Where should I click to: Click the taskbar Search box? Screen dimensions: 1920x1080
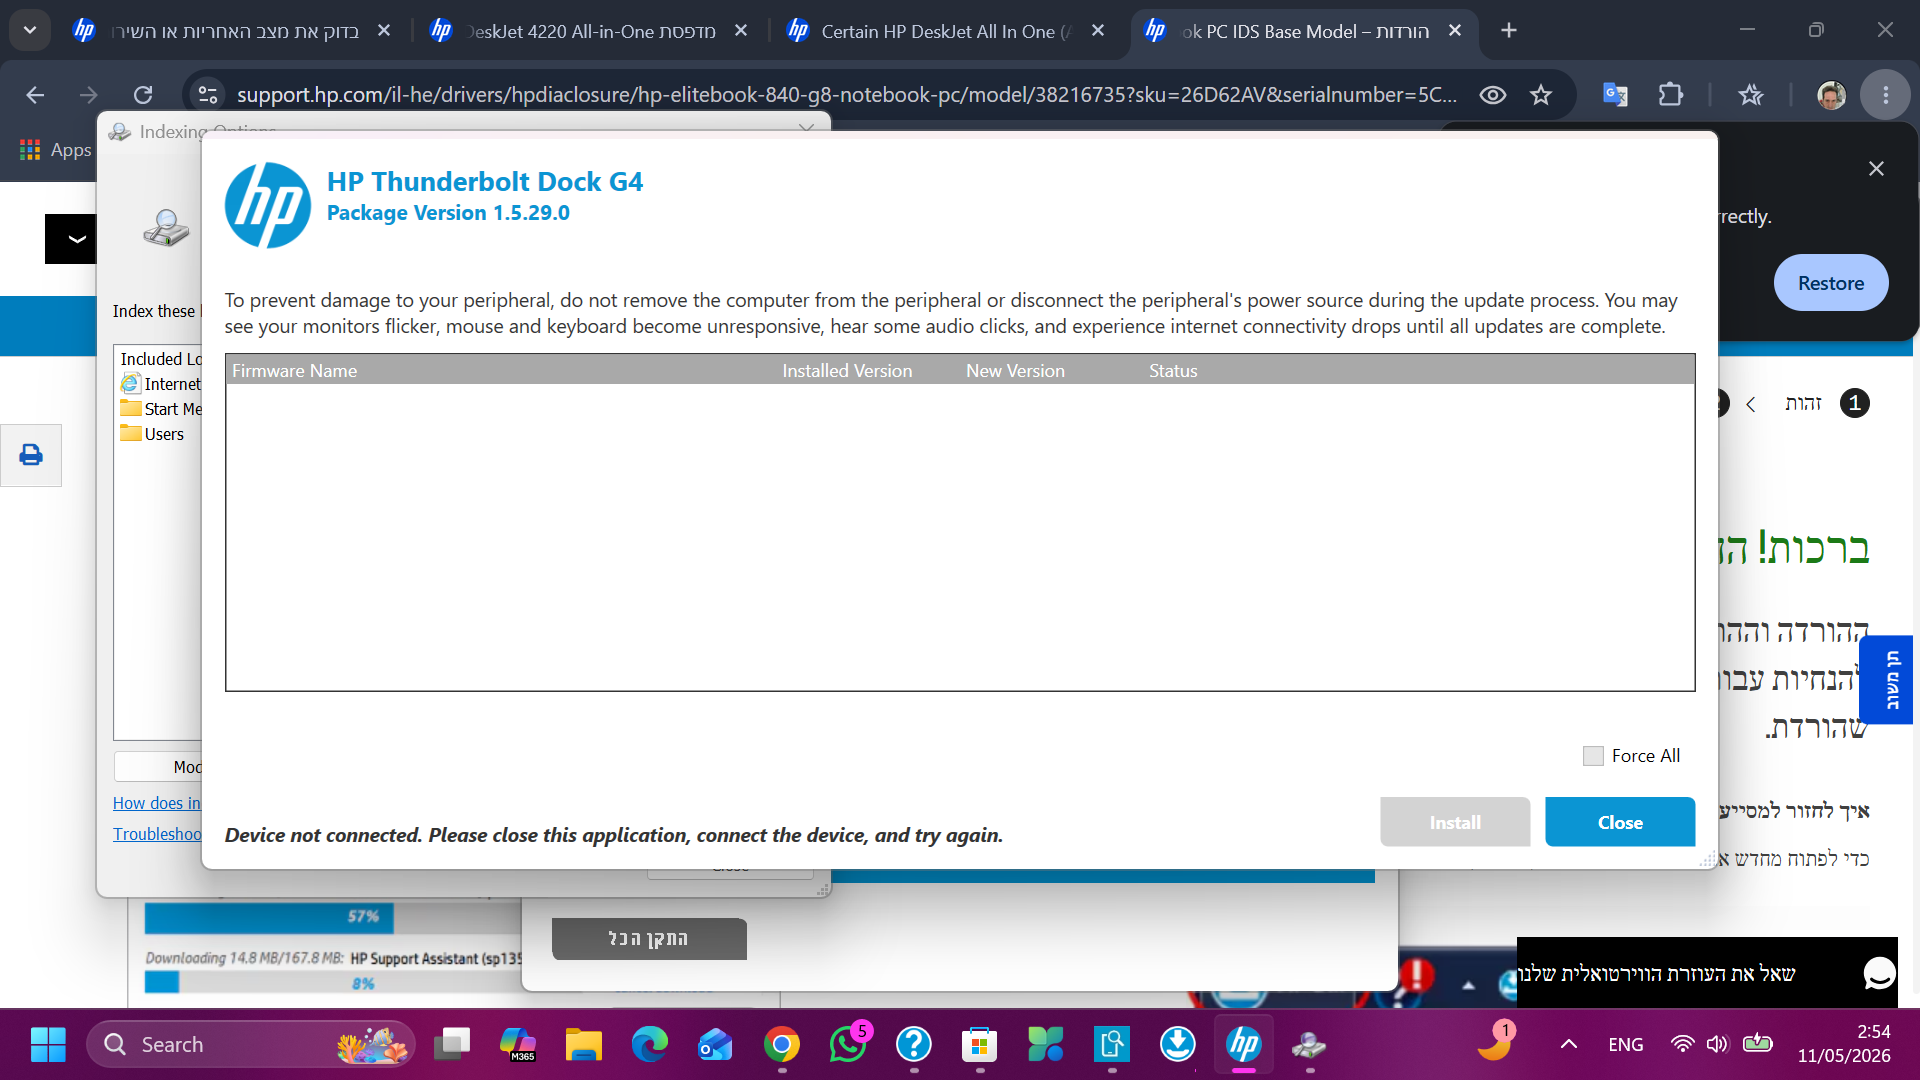(250, 1045)
